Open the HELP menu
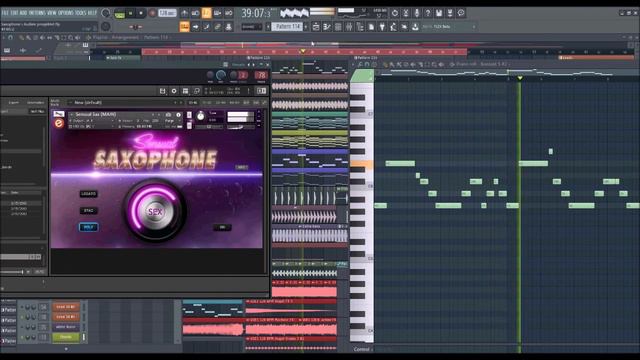 92,13
